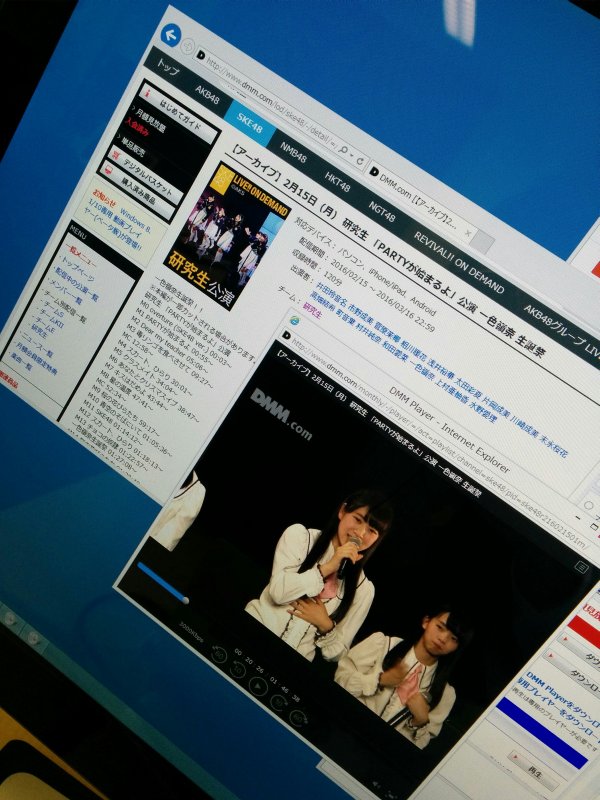Open performer link 一色嶺奈

421,373
